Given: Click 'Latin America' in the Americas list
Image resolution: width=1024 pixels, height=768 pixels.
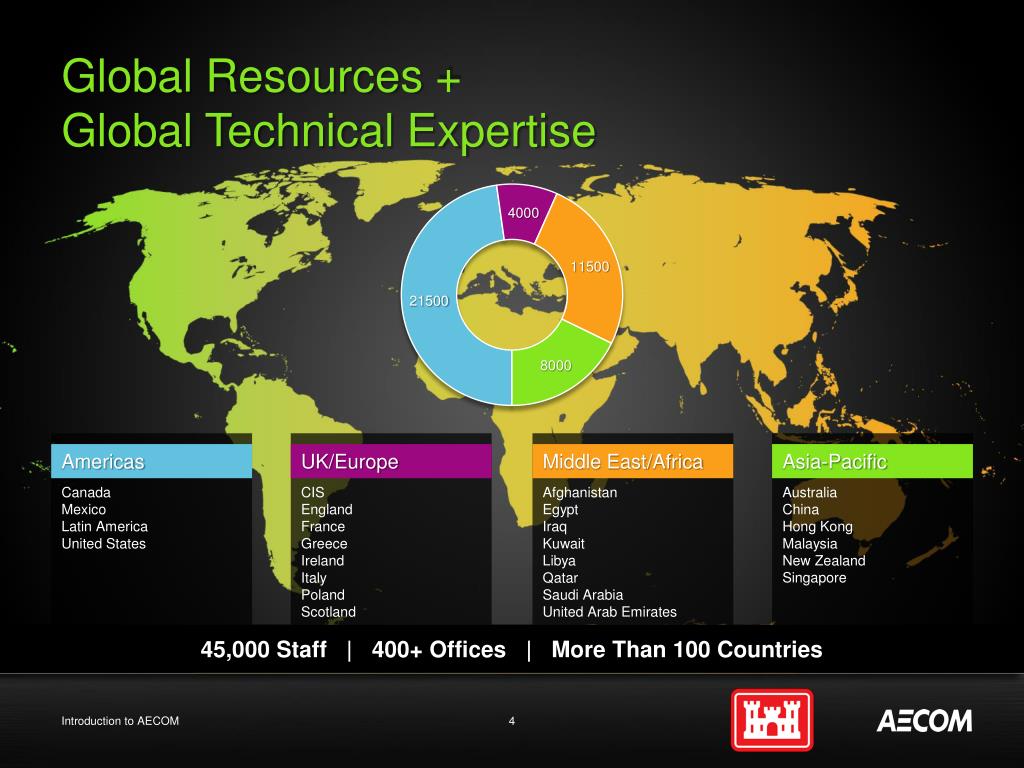Looking at the screenshot, I should tap(104, 526).
